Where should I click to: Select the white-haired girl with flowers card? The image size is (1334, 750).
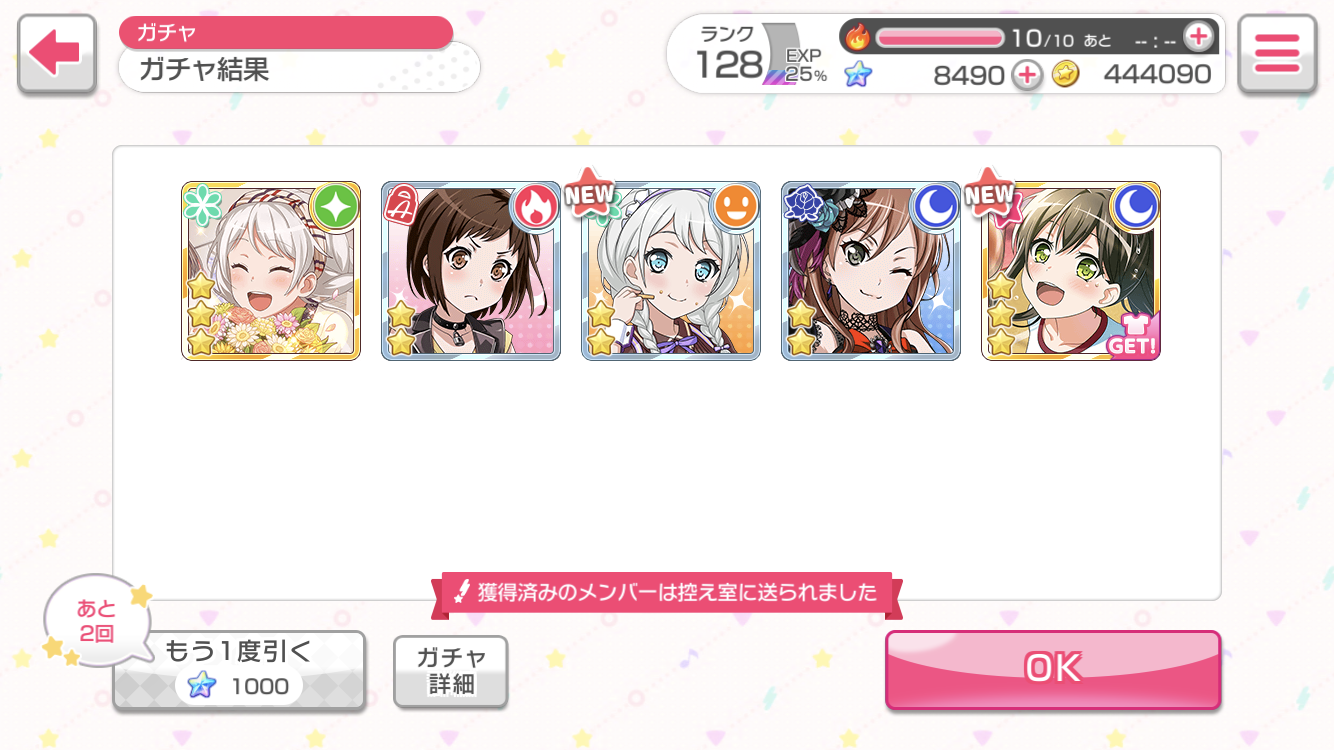tap(271, 271)
